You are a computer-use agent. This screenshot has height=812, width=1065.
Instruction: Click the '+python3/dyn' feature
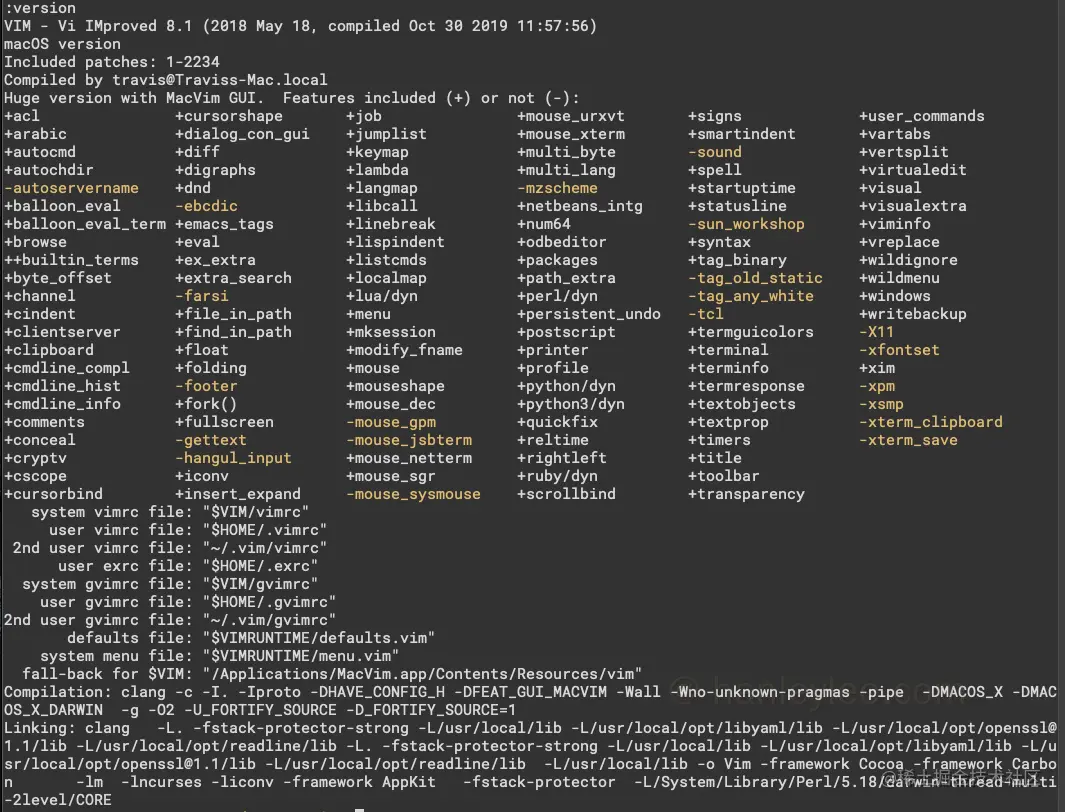pyautogui.click(x=571, y=404)
